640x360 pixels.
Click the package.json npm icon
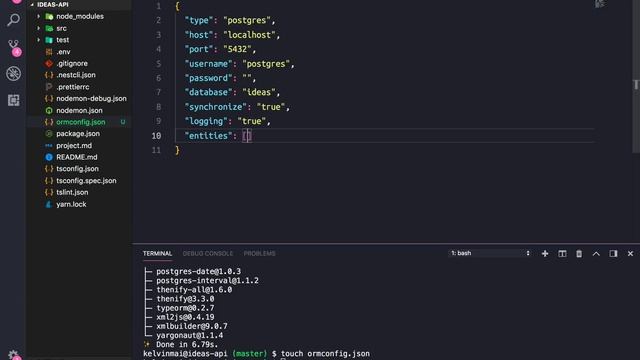click(x=49, y=133)
